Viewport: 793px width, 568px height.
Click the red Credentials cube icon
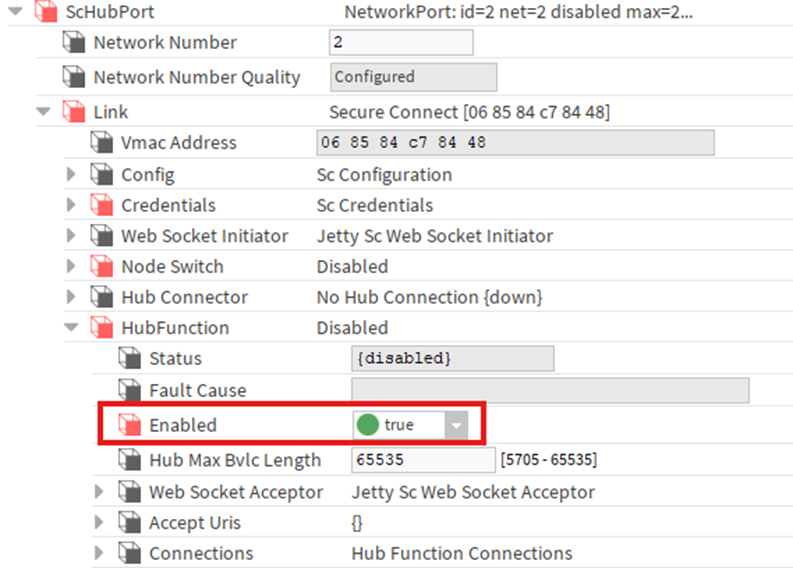coord(102,205)
